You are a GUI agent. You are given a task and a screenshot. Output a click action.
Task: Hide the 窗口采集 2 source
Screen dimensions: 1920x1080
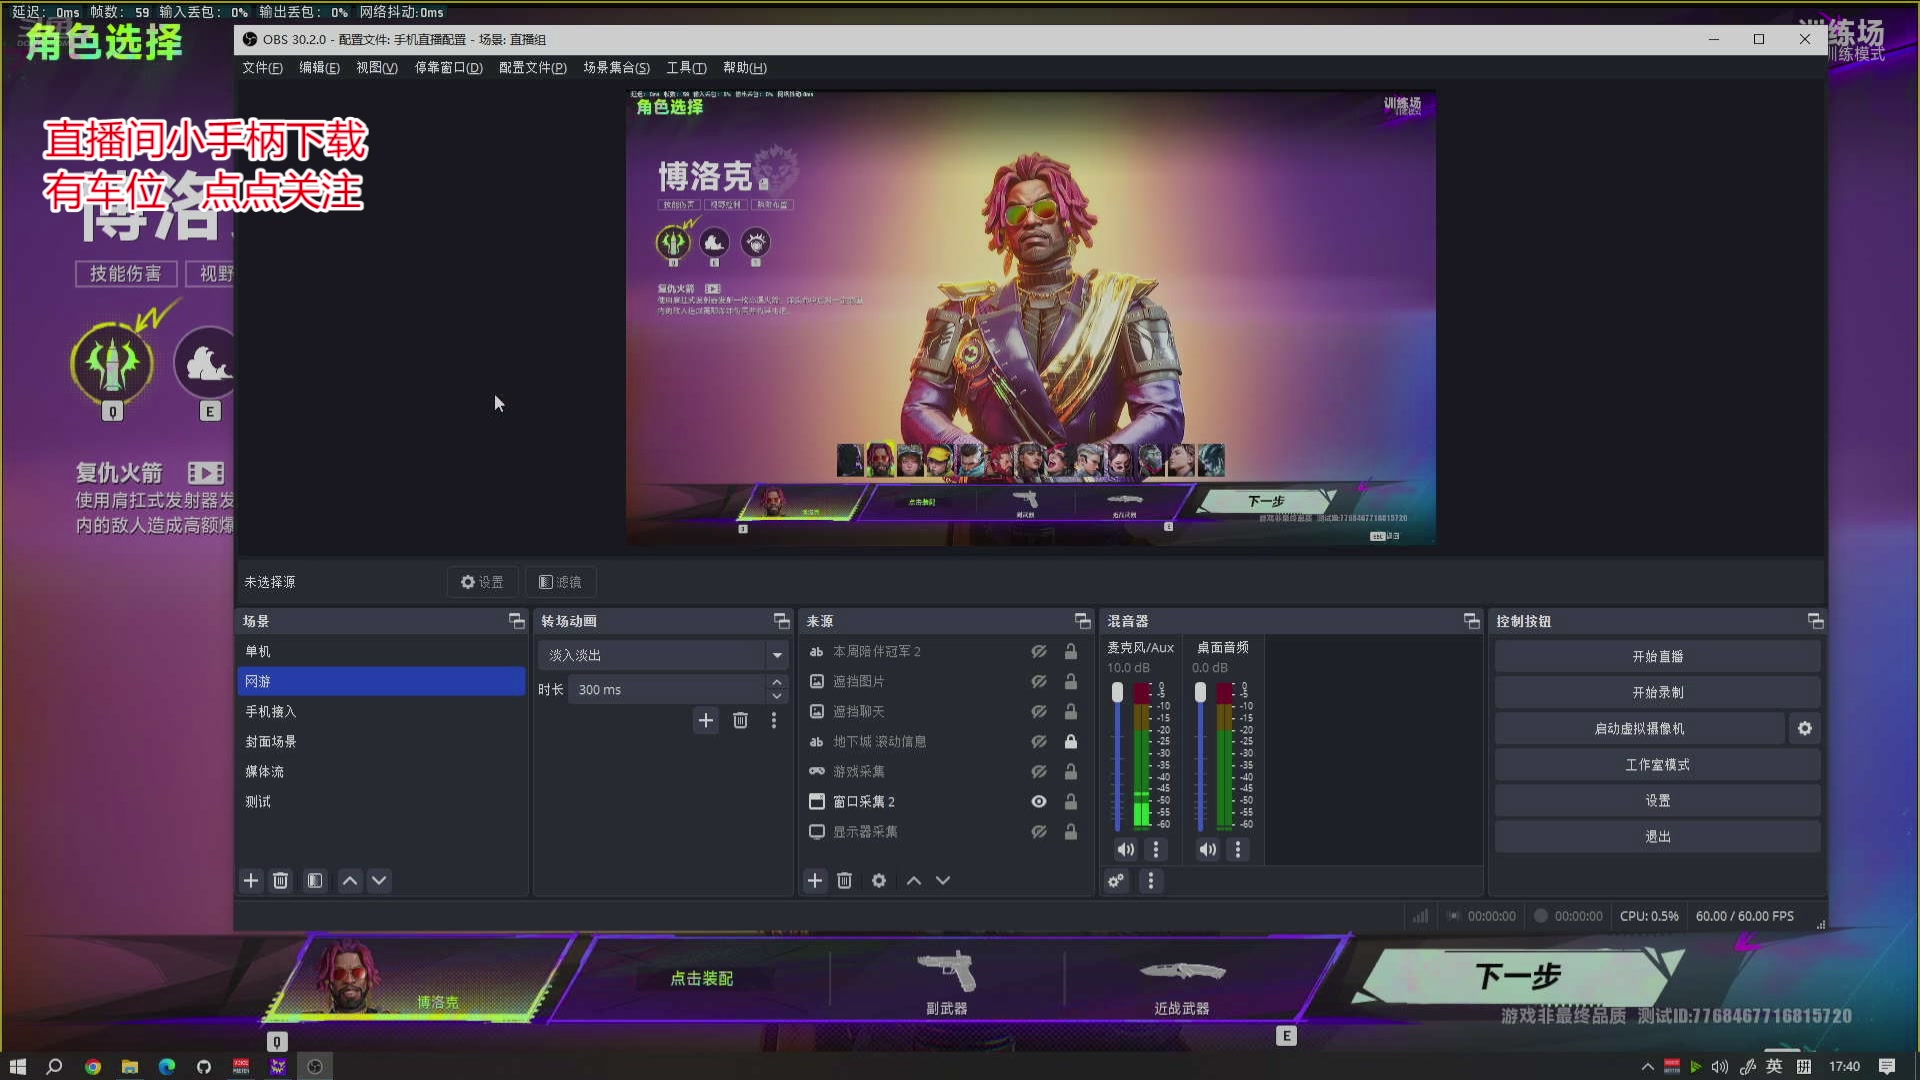(x=1040, y=802)
